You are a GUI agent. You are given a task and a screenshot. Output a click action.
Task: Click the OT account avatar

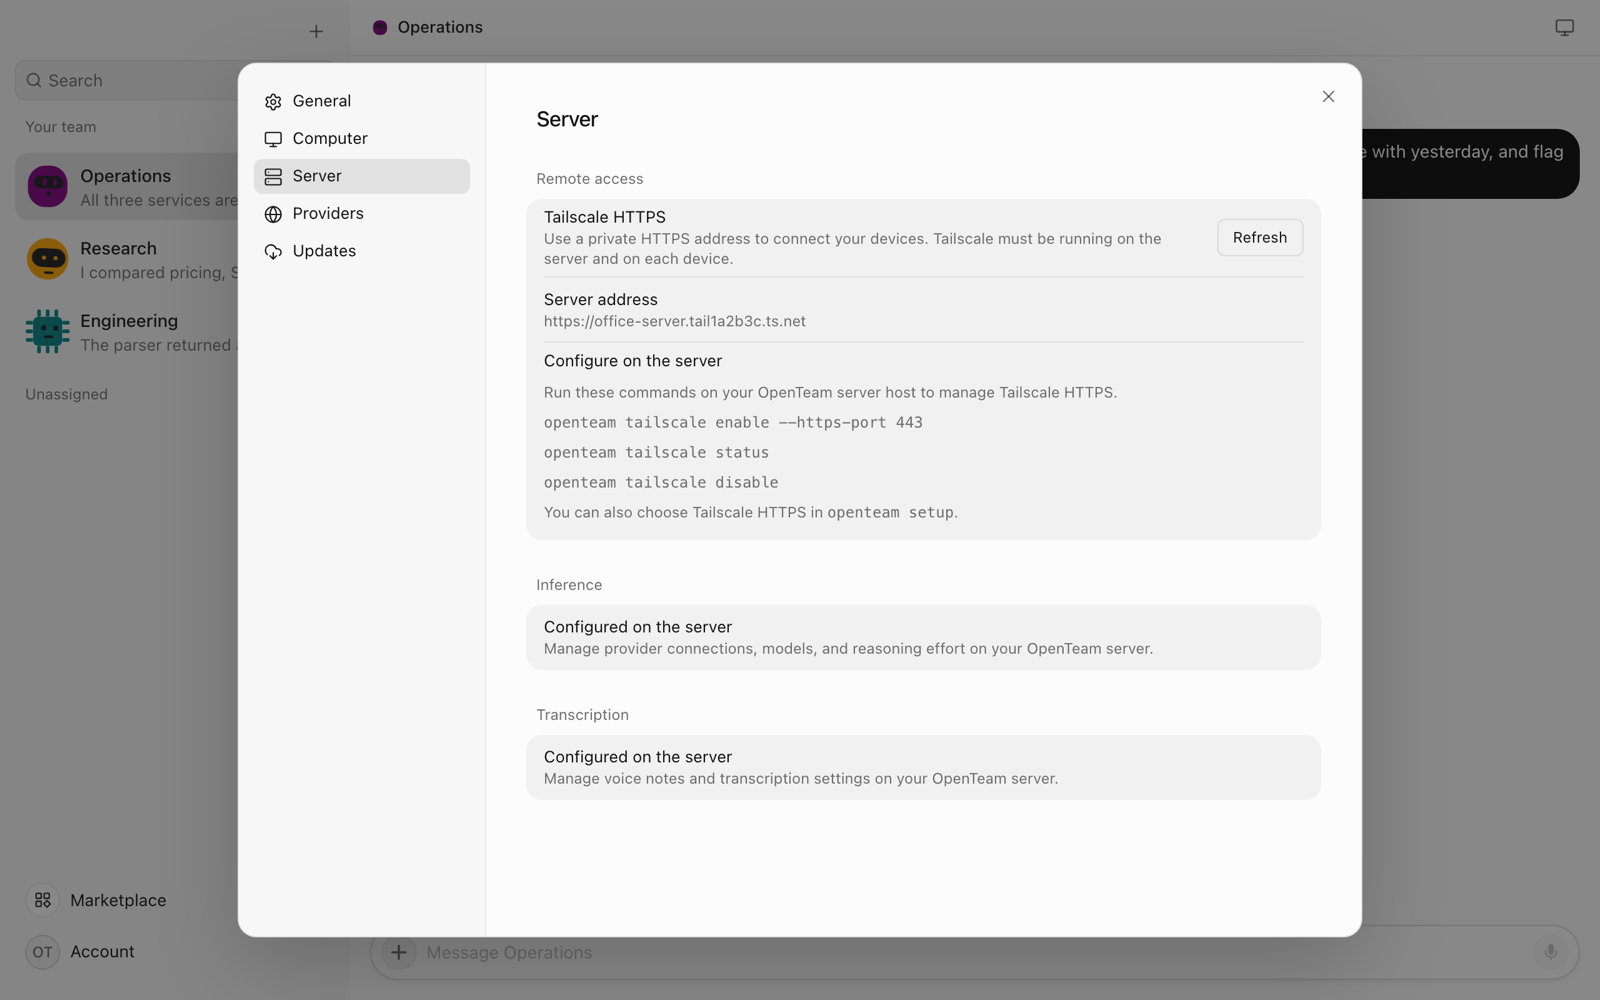click(x=43, y=952)
